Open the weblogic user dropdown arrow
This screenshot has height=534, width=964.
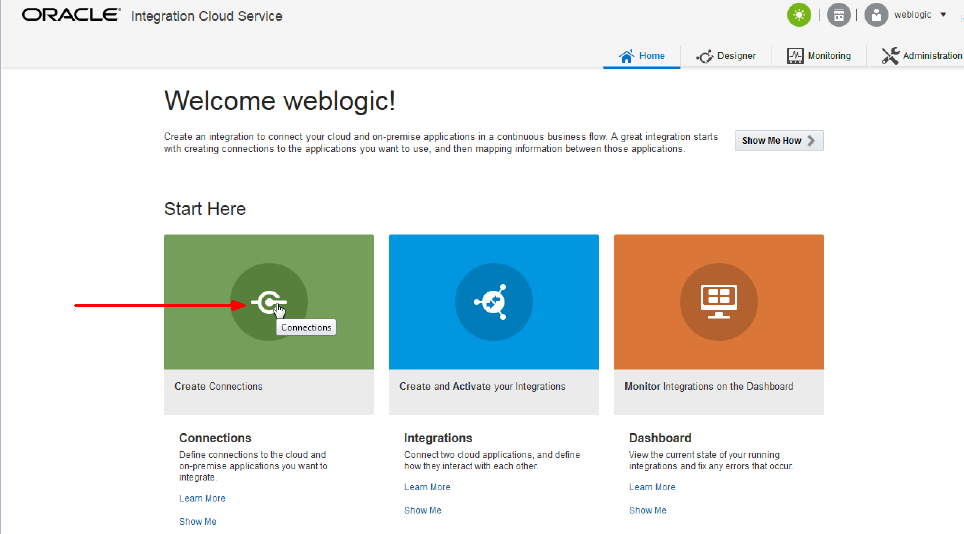[x=943, y=15]
